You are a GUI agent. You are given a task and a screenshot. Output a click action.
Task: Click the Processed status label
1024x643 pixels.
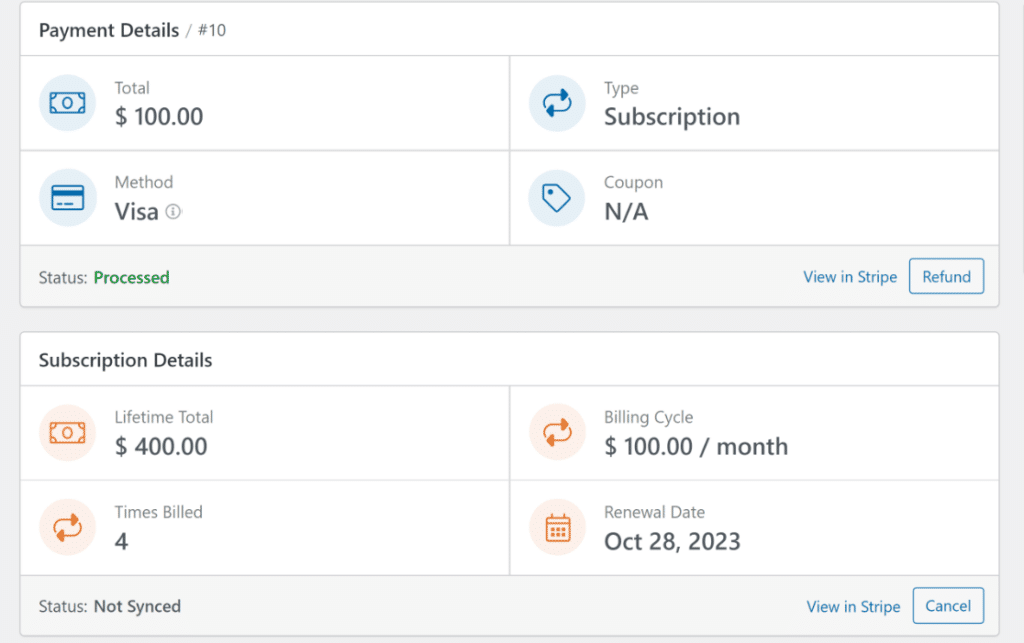pos(131,277)
